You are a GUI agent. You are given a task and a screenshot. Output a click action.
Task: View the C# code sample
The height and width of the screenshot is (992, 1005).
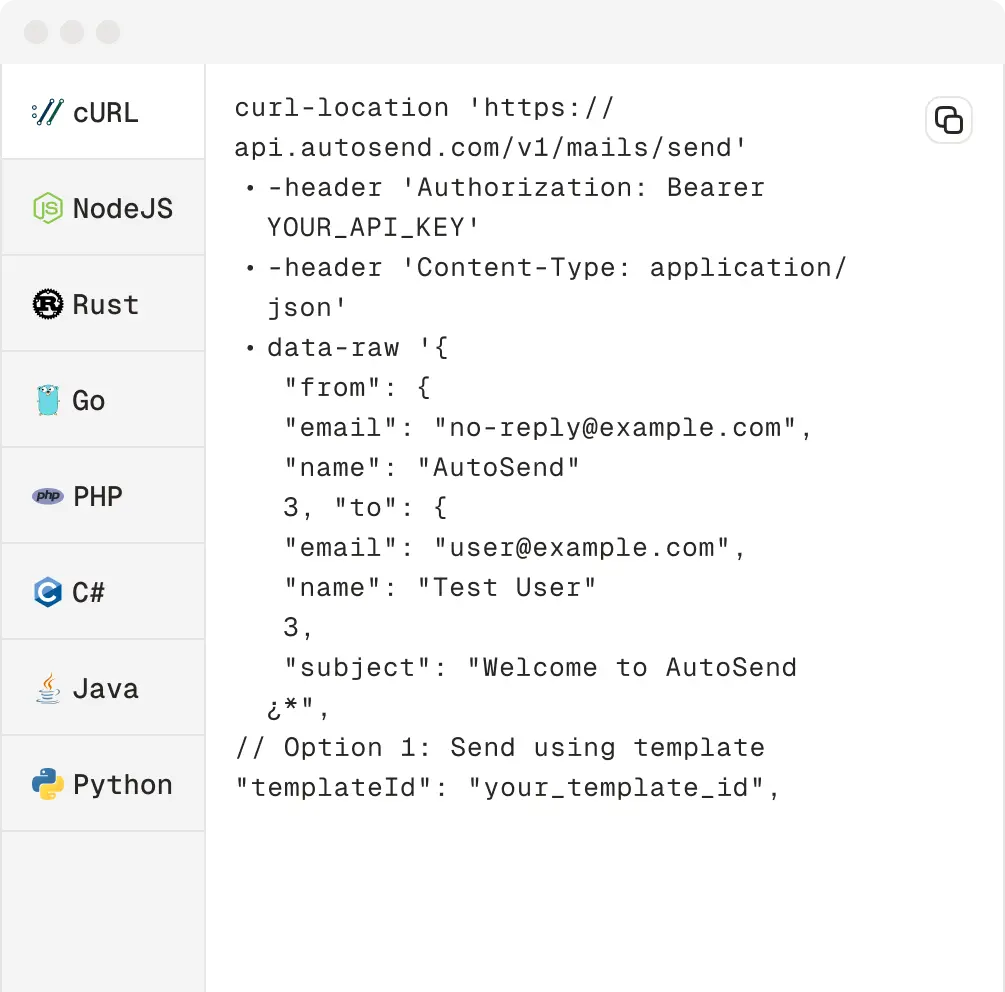click(104, 592)
